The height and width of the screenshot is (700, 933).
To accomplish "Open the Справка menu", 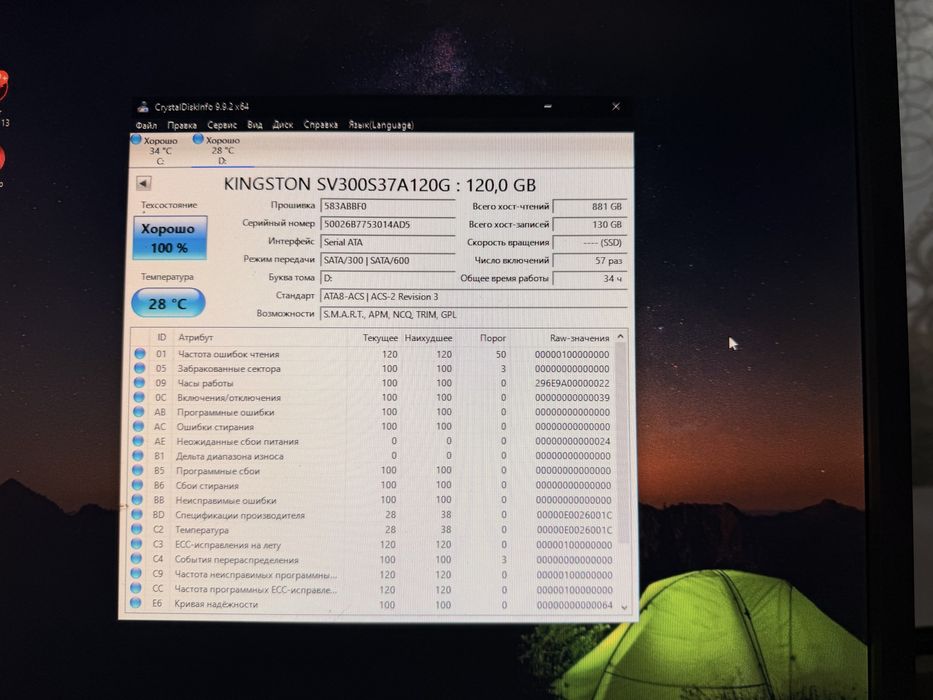I will click(321, 125).
